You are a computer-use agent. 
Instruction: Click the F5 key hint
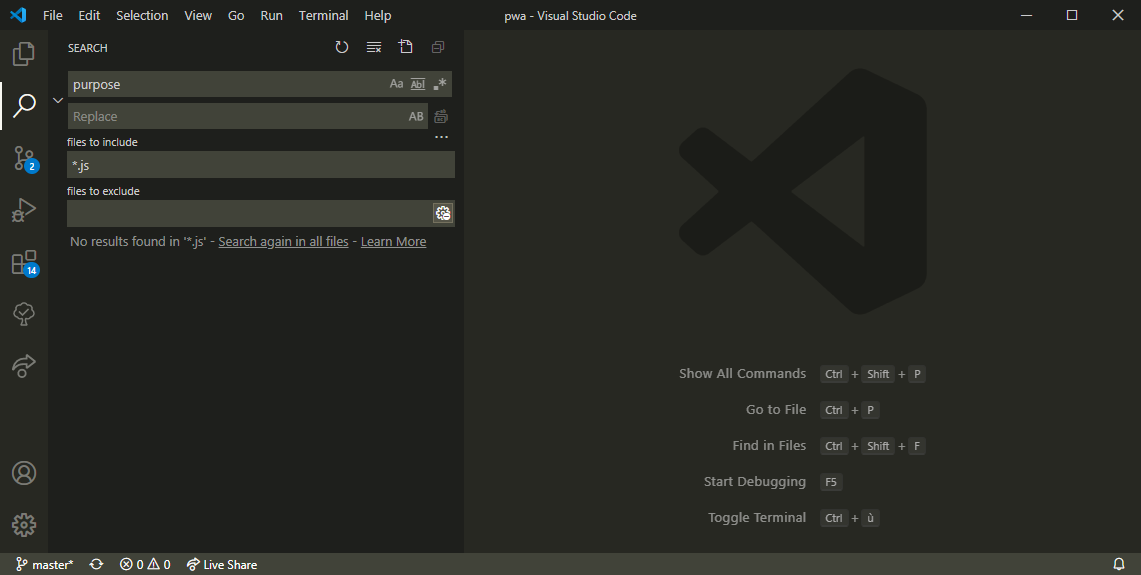(x=831, y=482)
